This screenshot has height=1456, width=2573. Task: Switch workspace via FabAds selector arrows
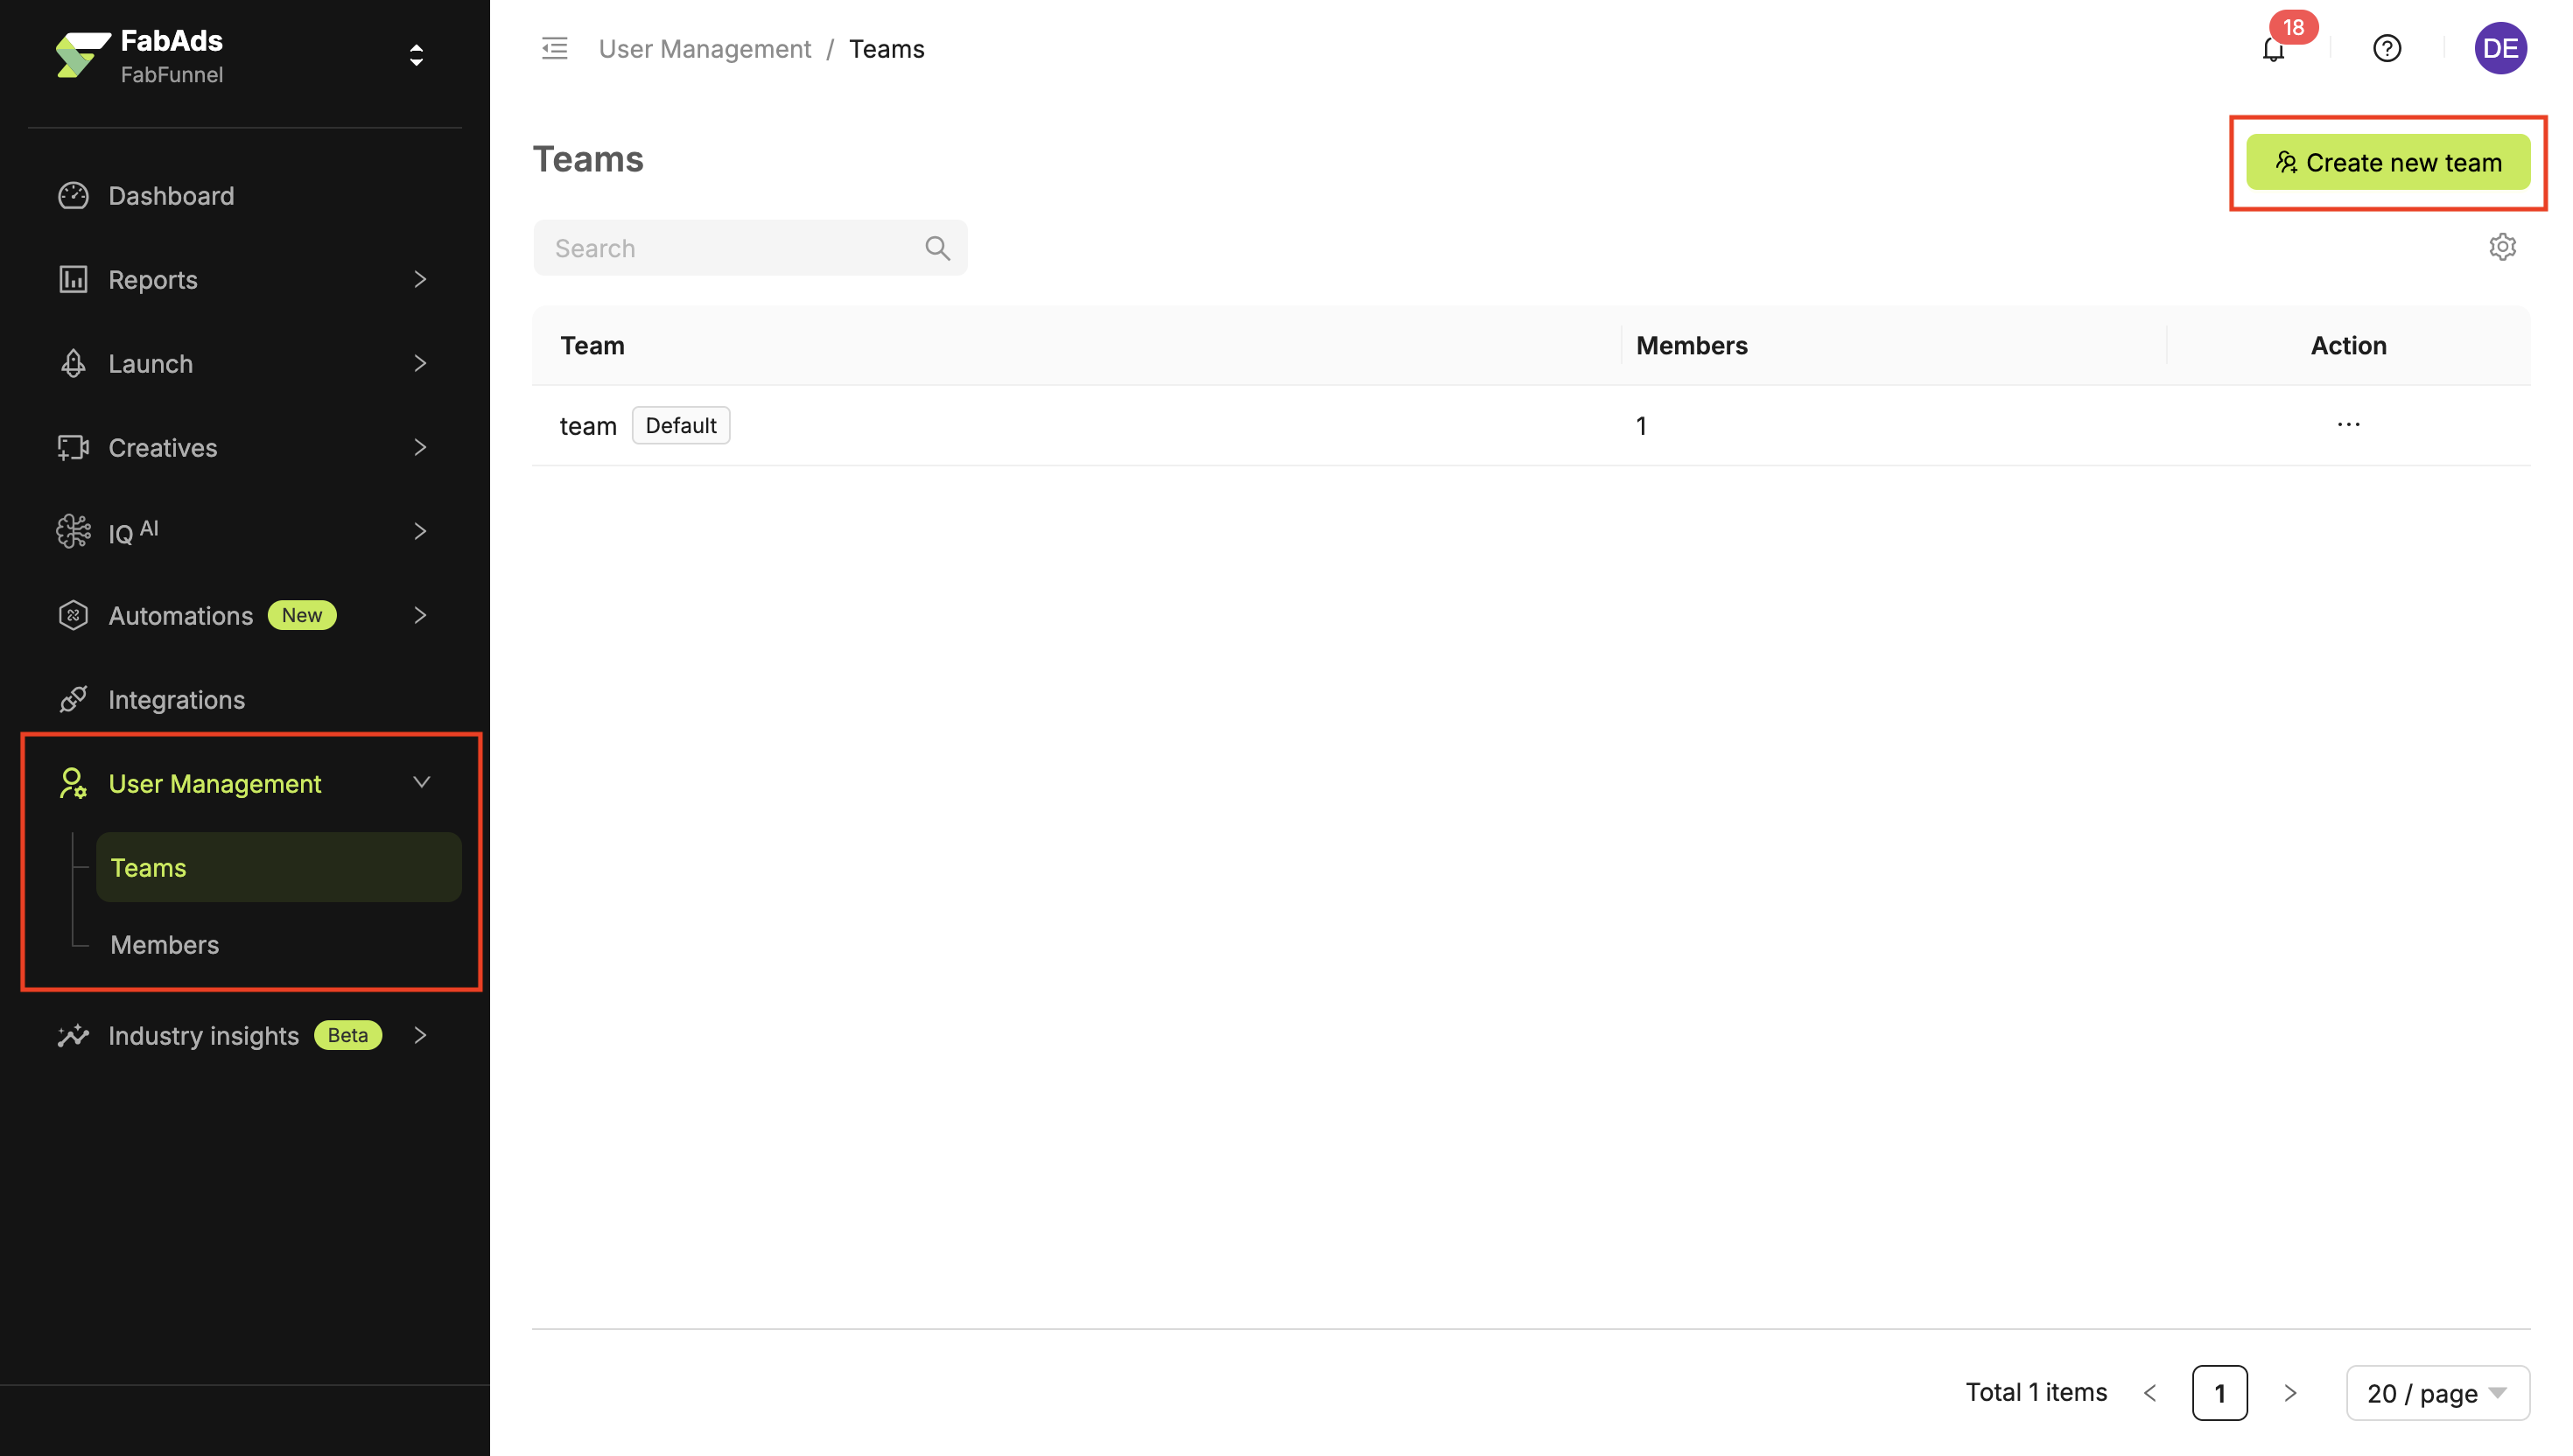(x=416, y=55)
